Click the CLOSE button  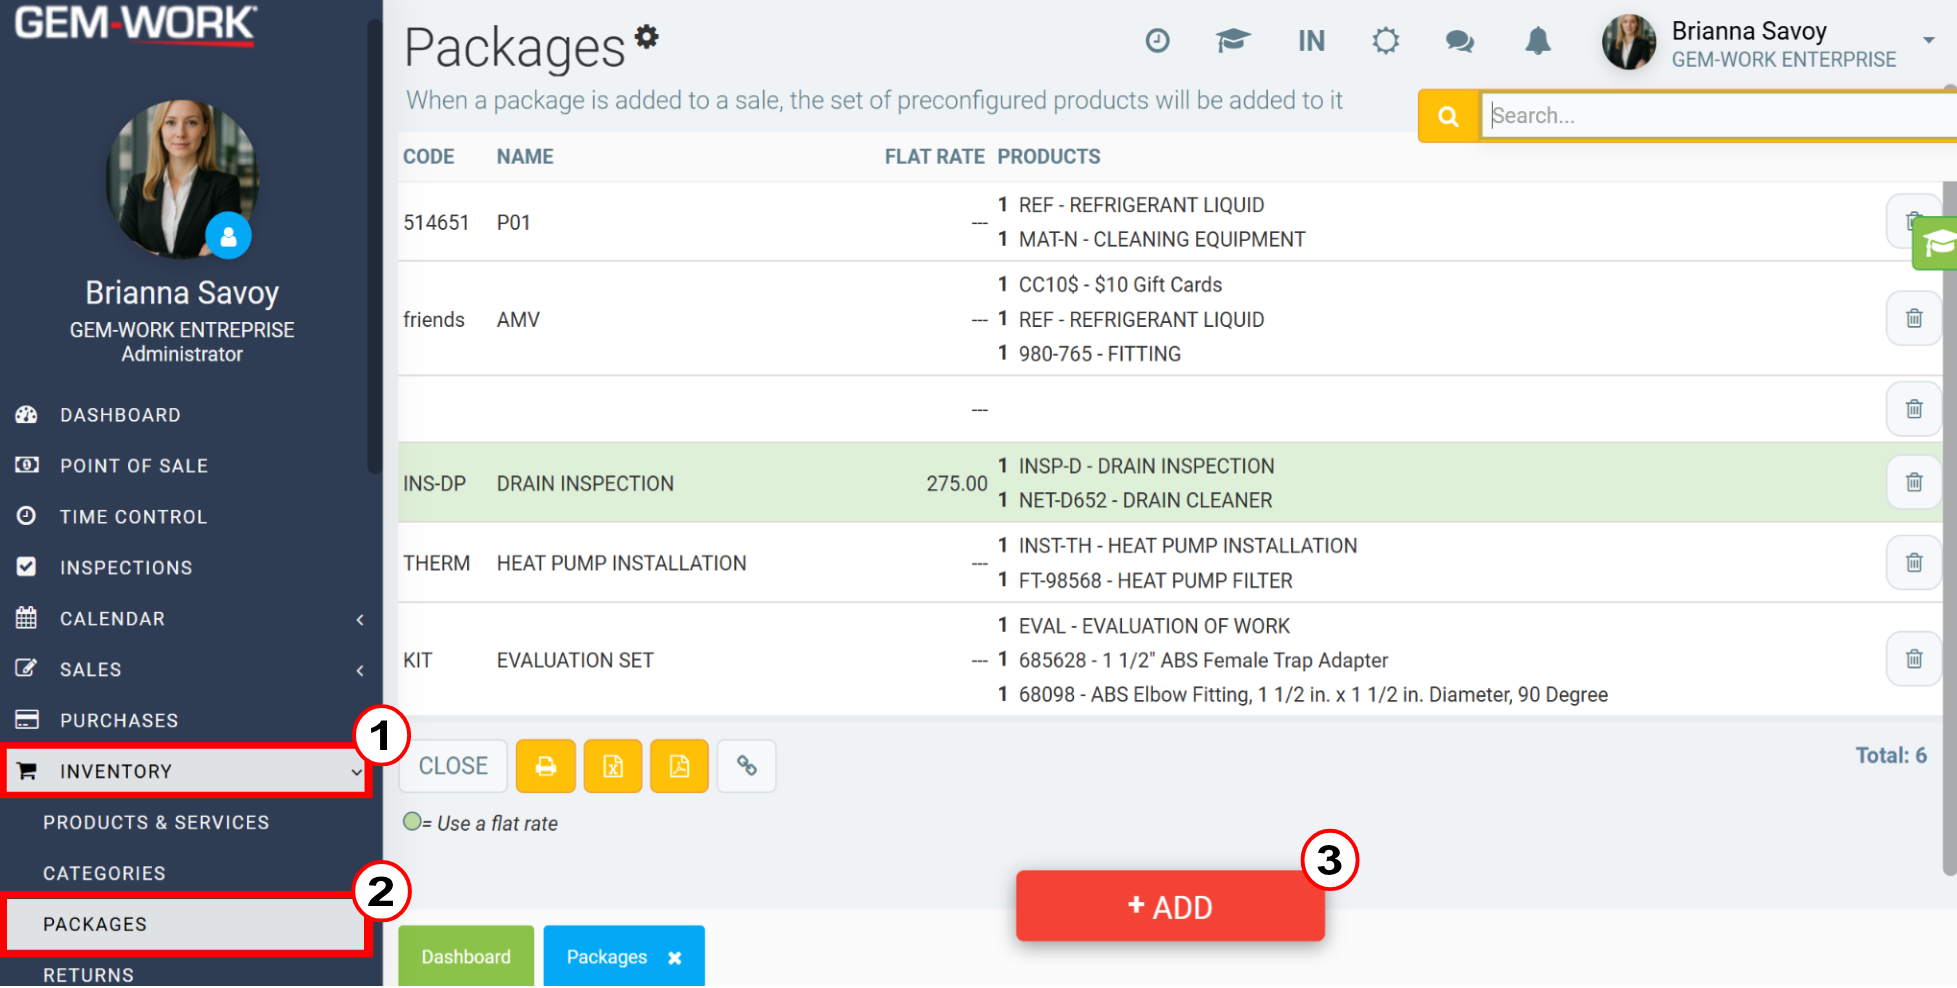[453, 766]
